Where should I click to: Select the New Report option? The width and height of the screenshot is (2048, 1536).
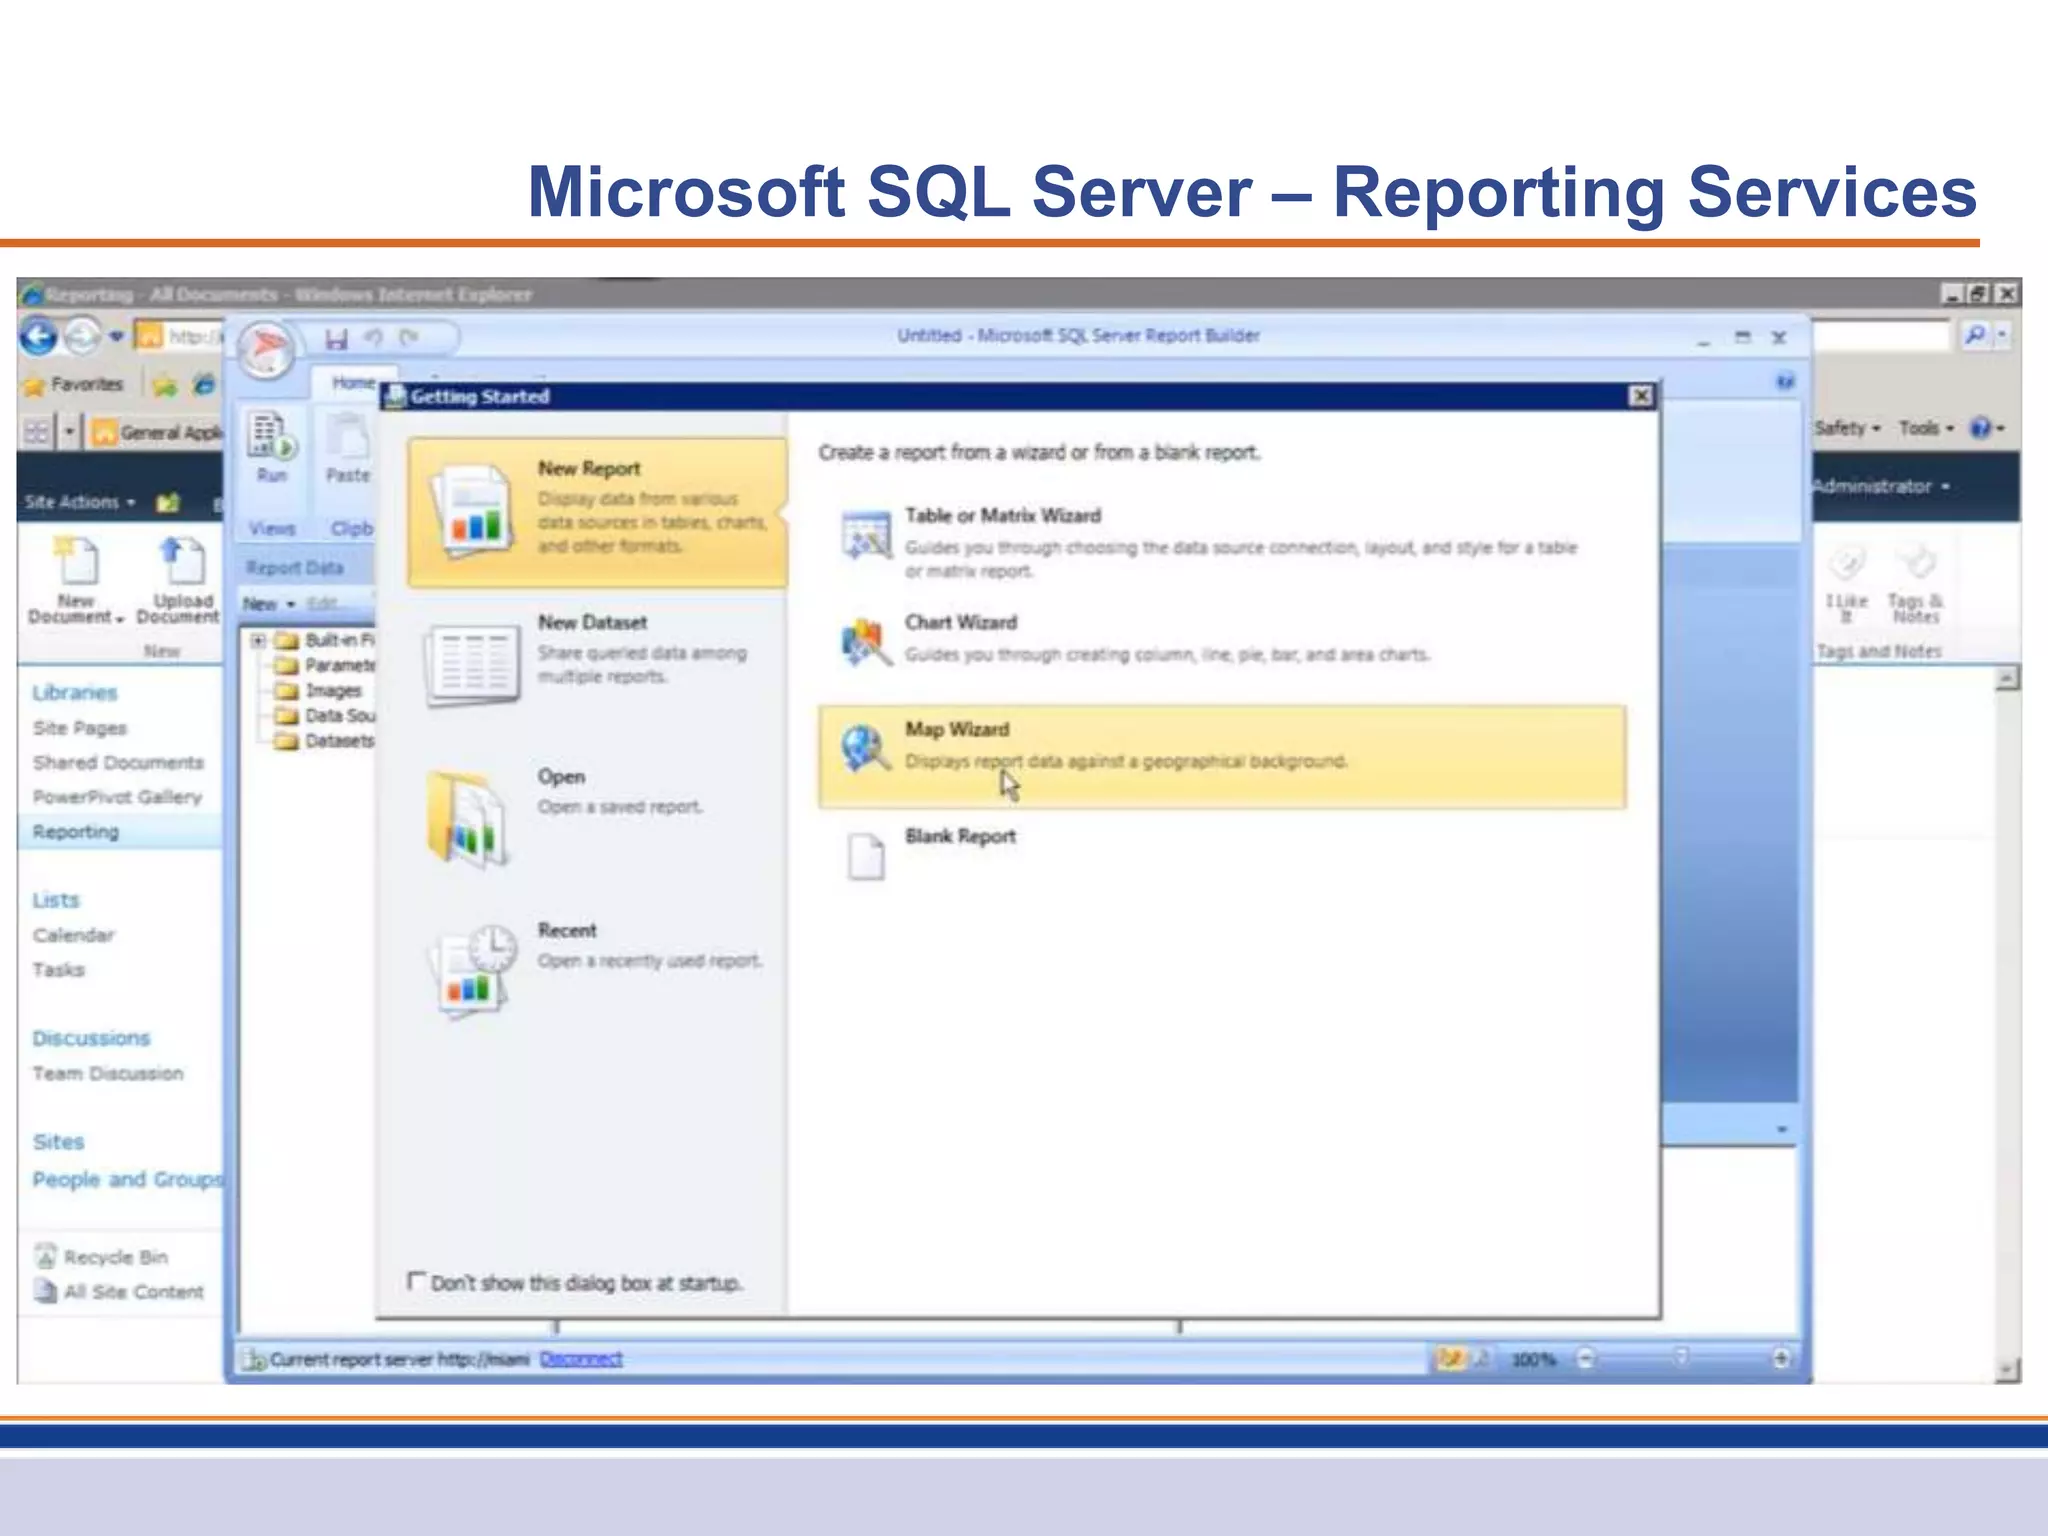[597, 512]
